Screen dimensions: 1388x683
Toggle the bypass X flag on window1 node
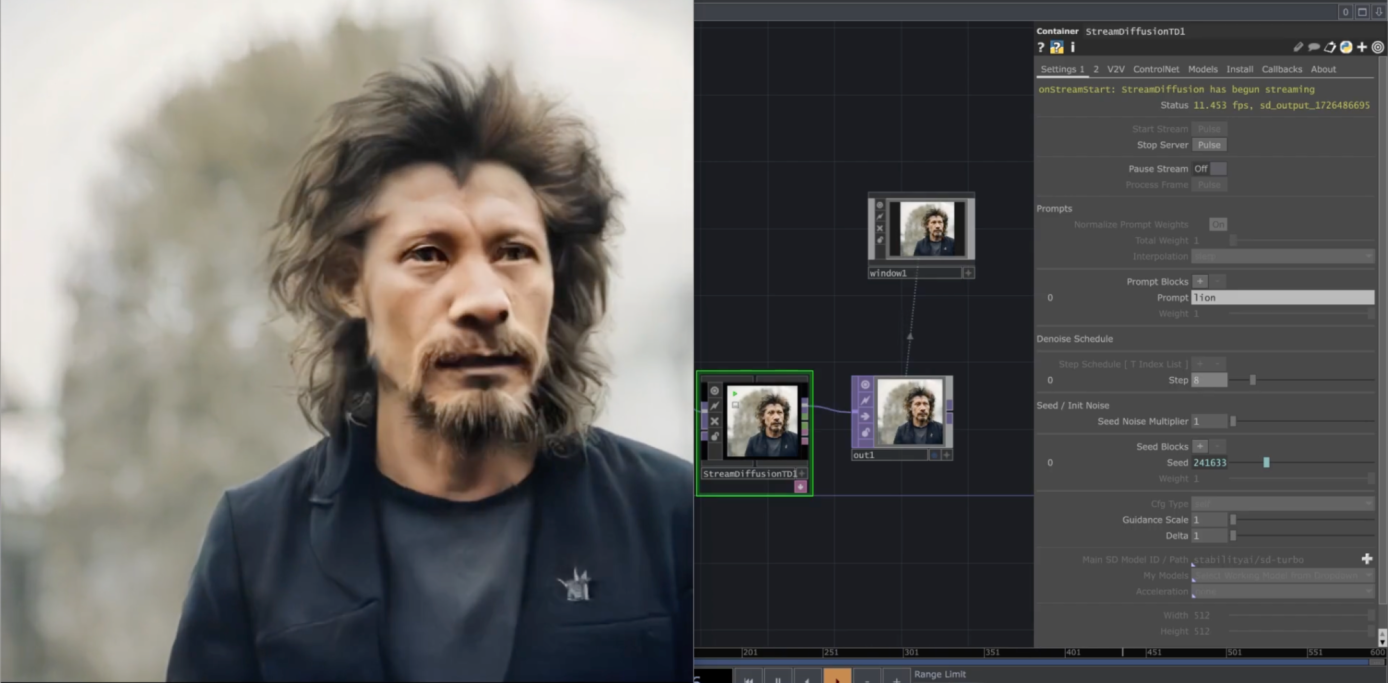880,229
